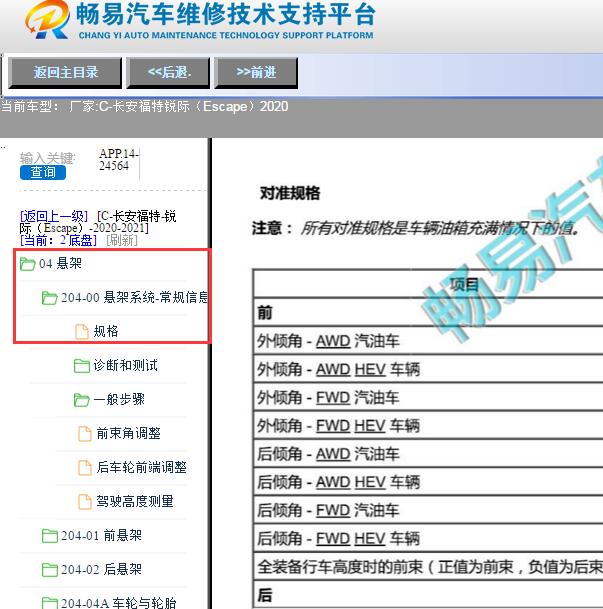603x609 pixels.
Task: Open the 驾驶高度测量 page
Action: click(135, 501)
